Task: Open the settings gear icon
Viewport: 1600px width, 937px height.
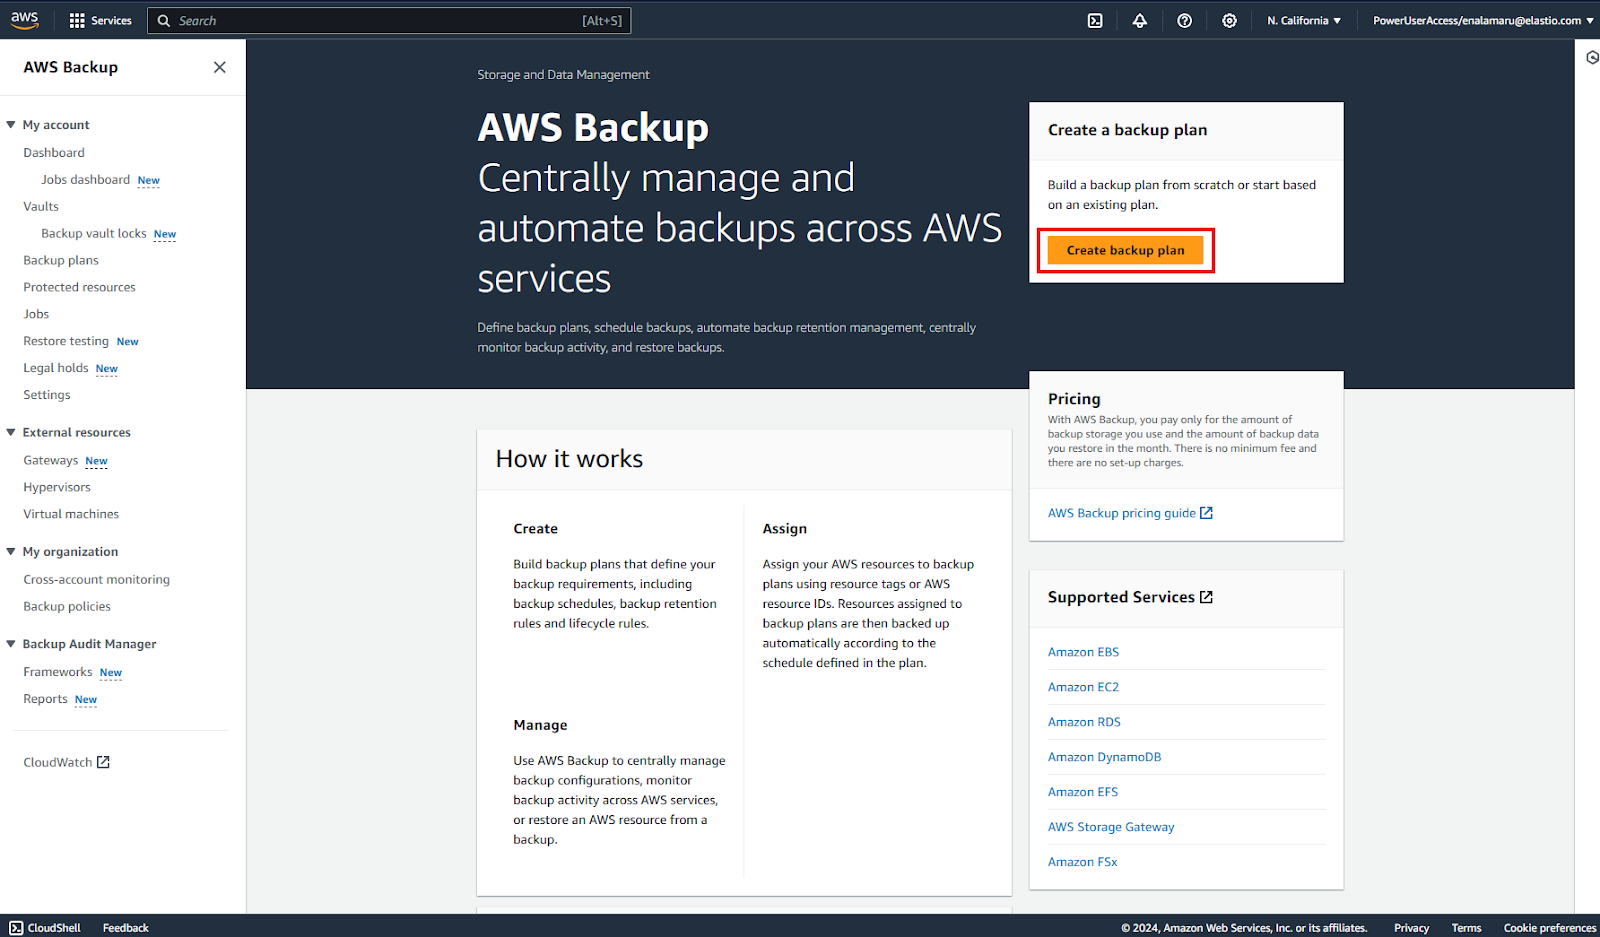Action: point(1229,21)
